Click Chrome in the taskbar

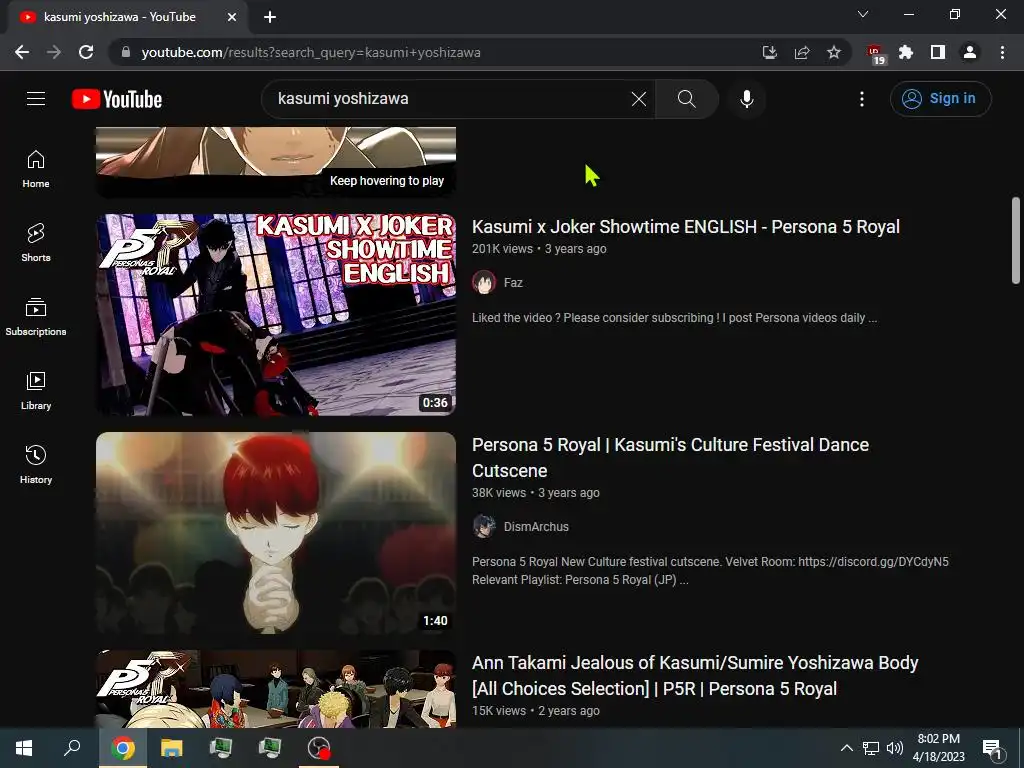point(123,748)
